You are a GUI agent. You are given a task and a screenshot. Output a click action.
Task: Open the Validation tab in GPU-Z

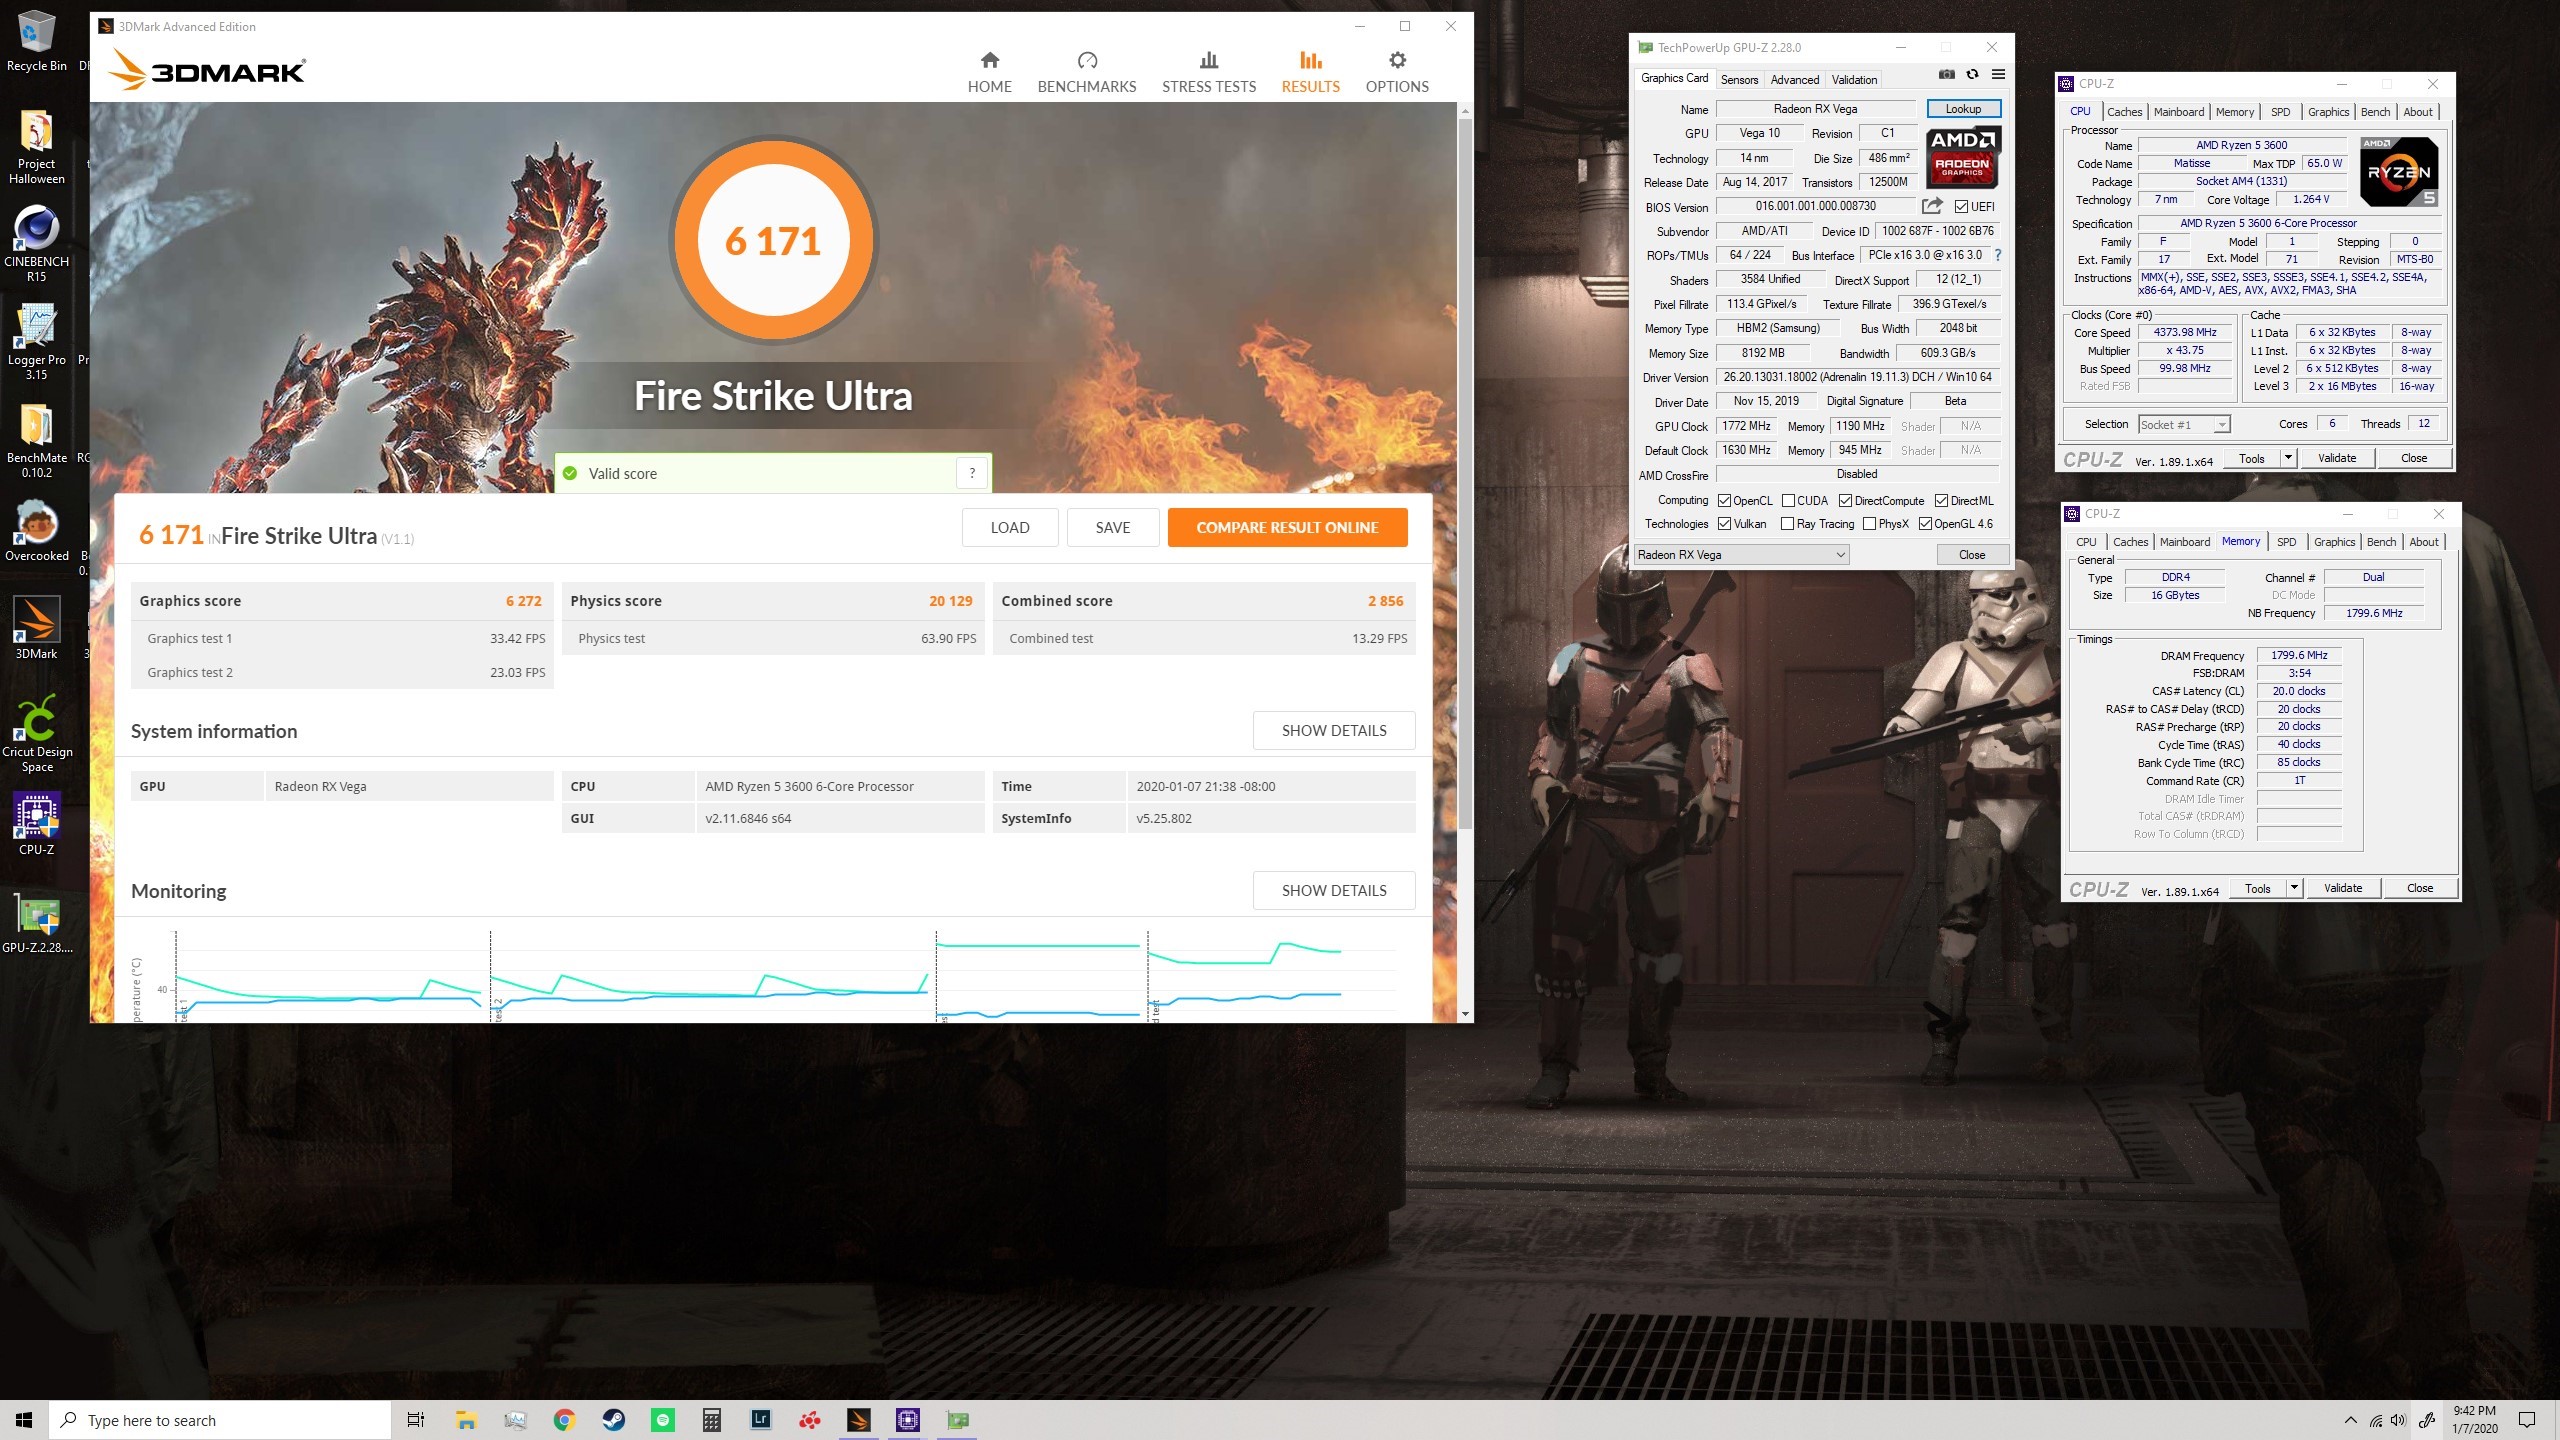(1854, 79)
